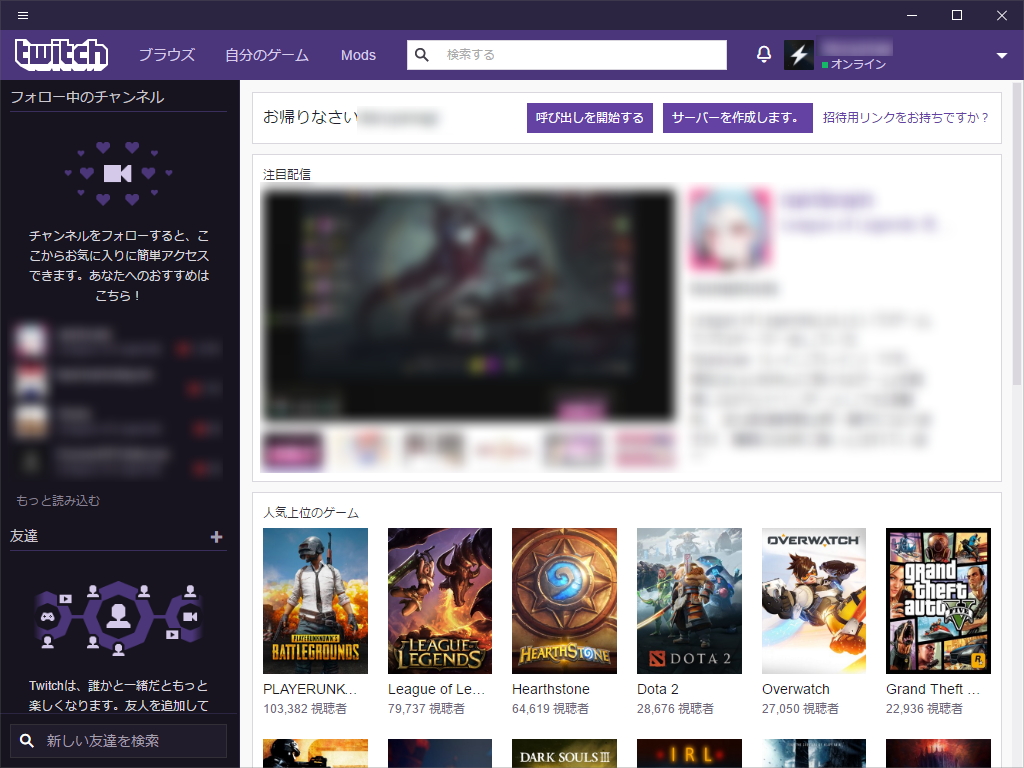Viewport: 1024px width, 768px height.
Task: Open the notifications bell
Action: pyautogui.click(x=763, y=54)
